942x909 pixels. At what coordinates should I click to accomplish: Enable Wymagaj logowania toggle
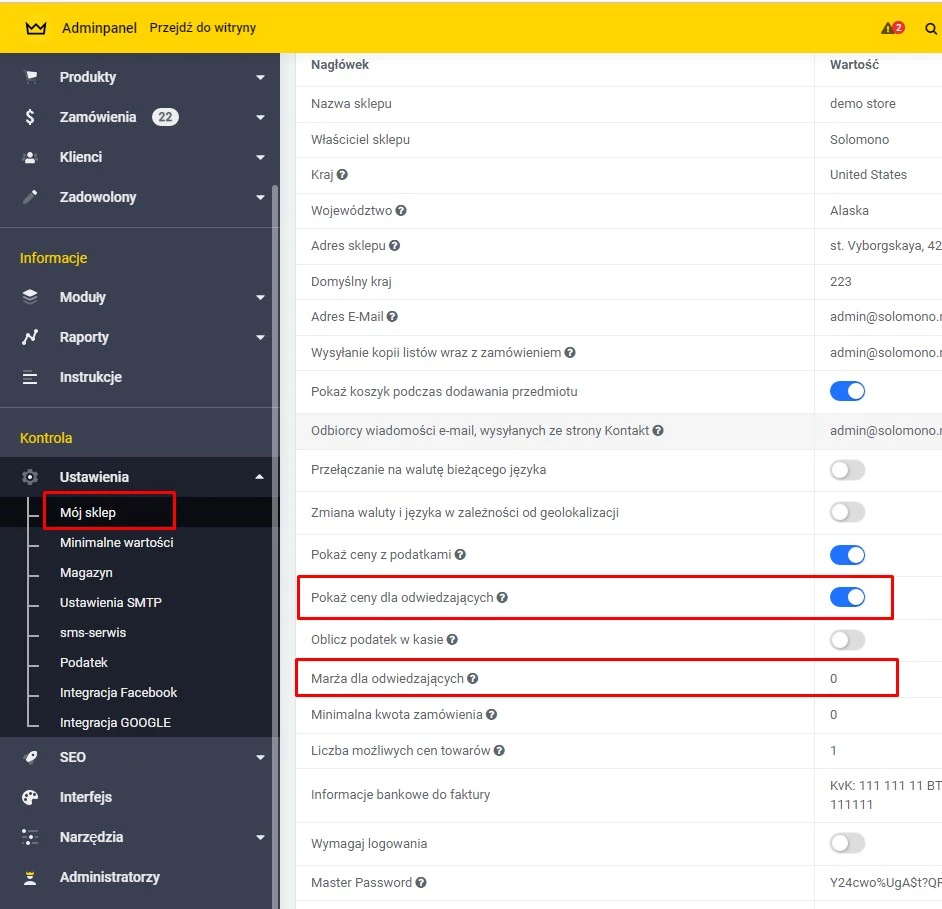pos(847,844)
